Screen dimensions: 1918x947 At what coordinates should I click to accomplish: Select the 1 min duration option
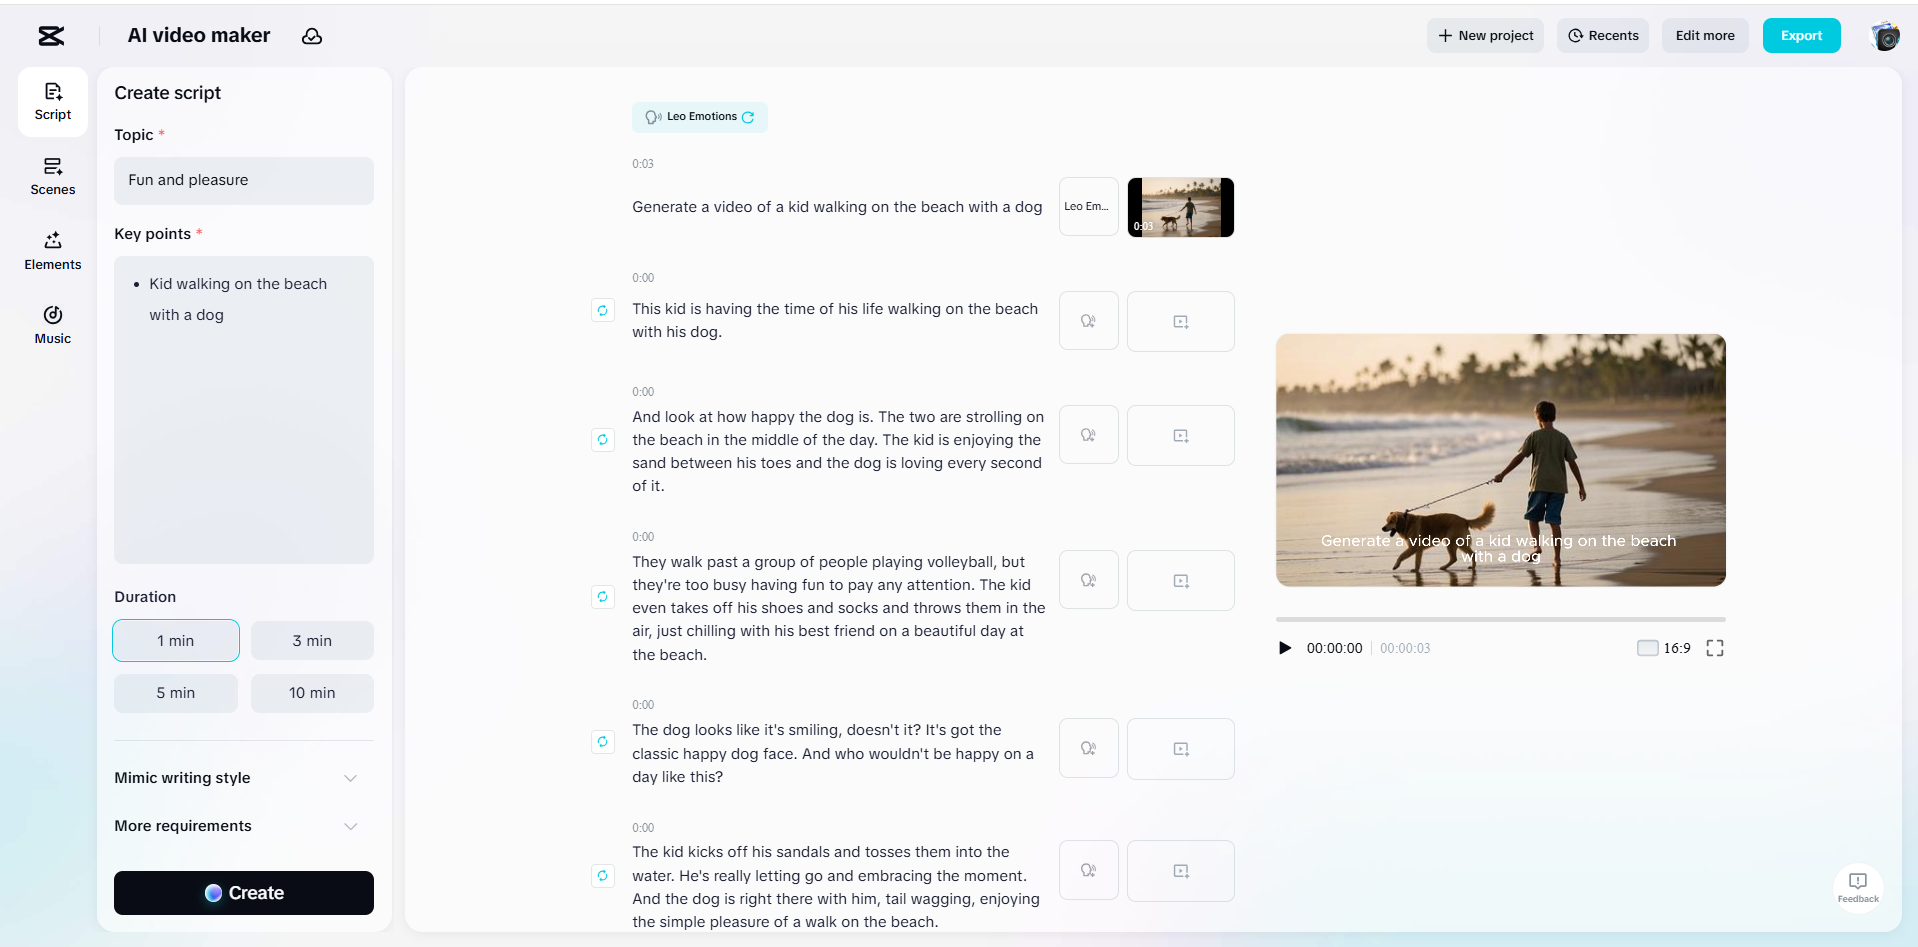[x=176, y=641]
